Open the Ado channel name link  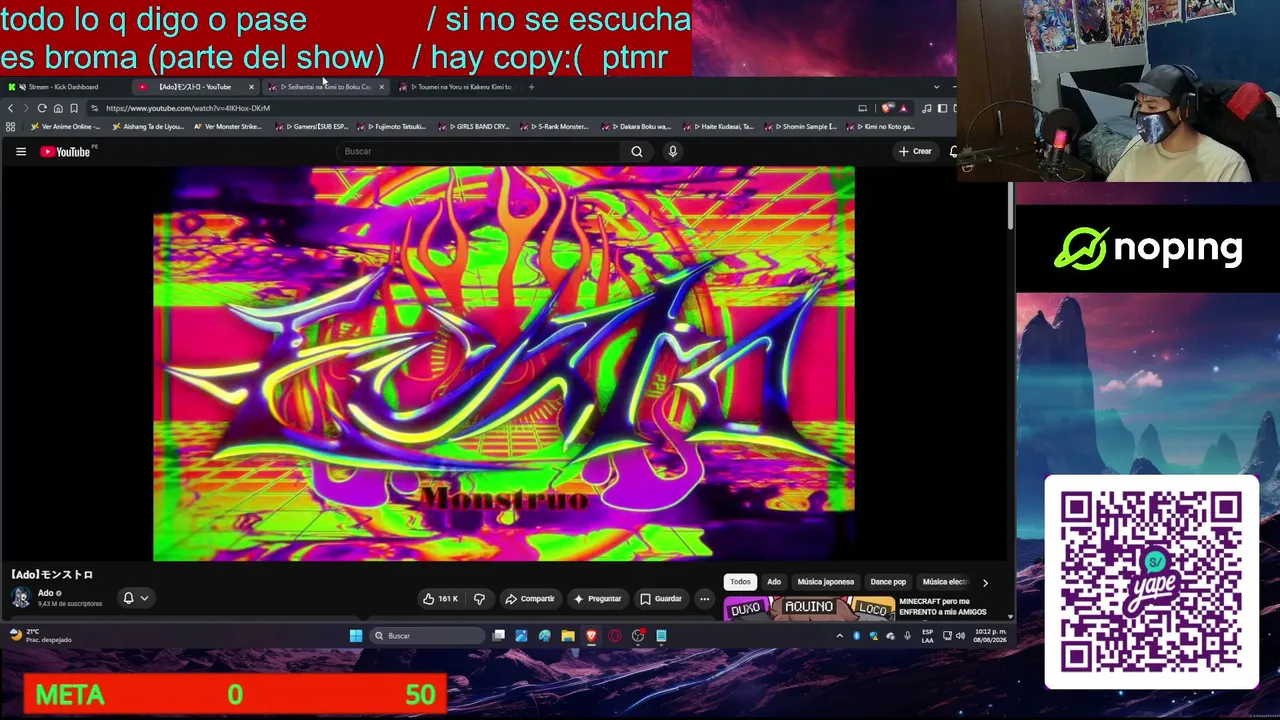(x=46, y=593)
